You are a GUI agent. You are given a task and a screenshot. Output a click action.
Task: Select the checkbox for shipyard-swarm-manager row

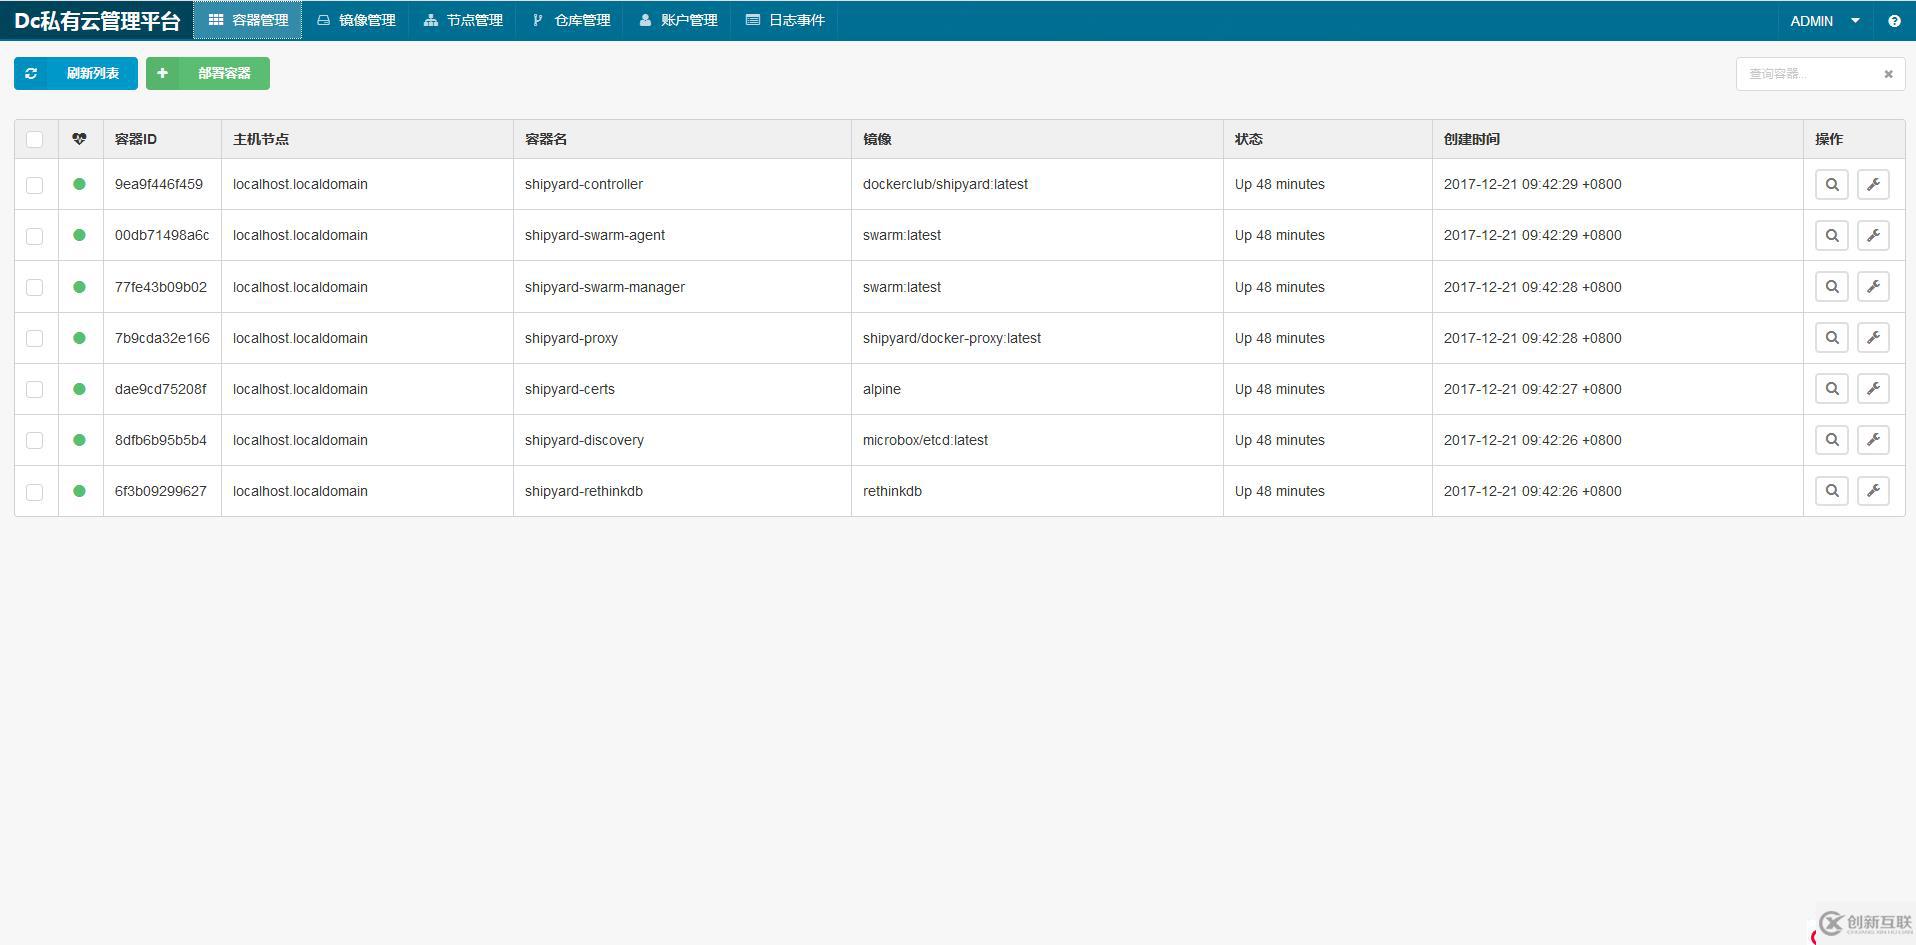coord(35,288)
